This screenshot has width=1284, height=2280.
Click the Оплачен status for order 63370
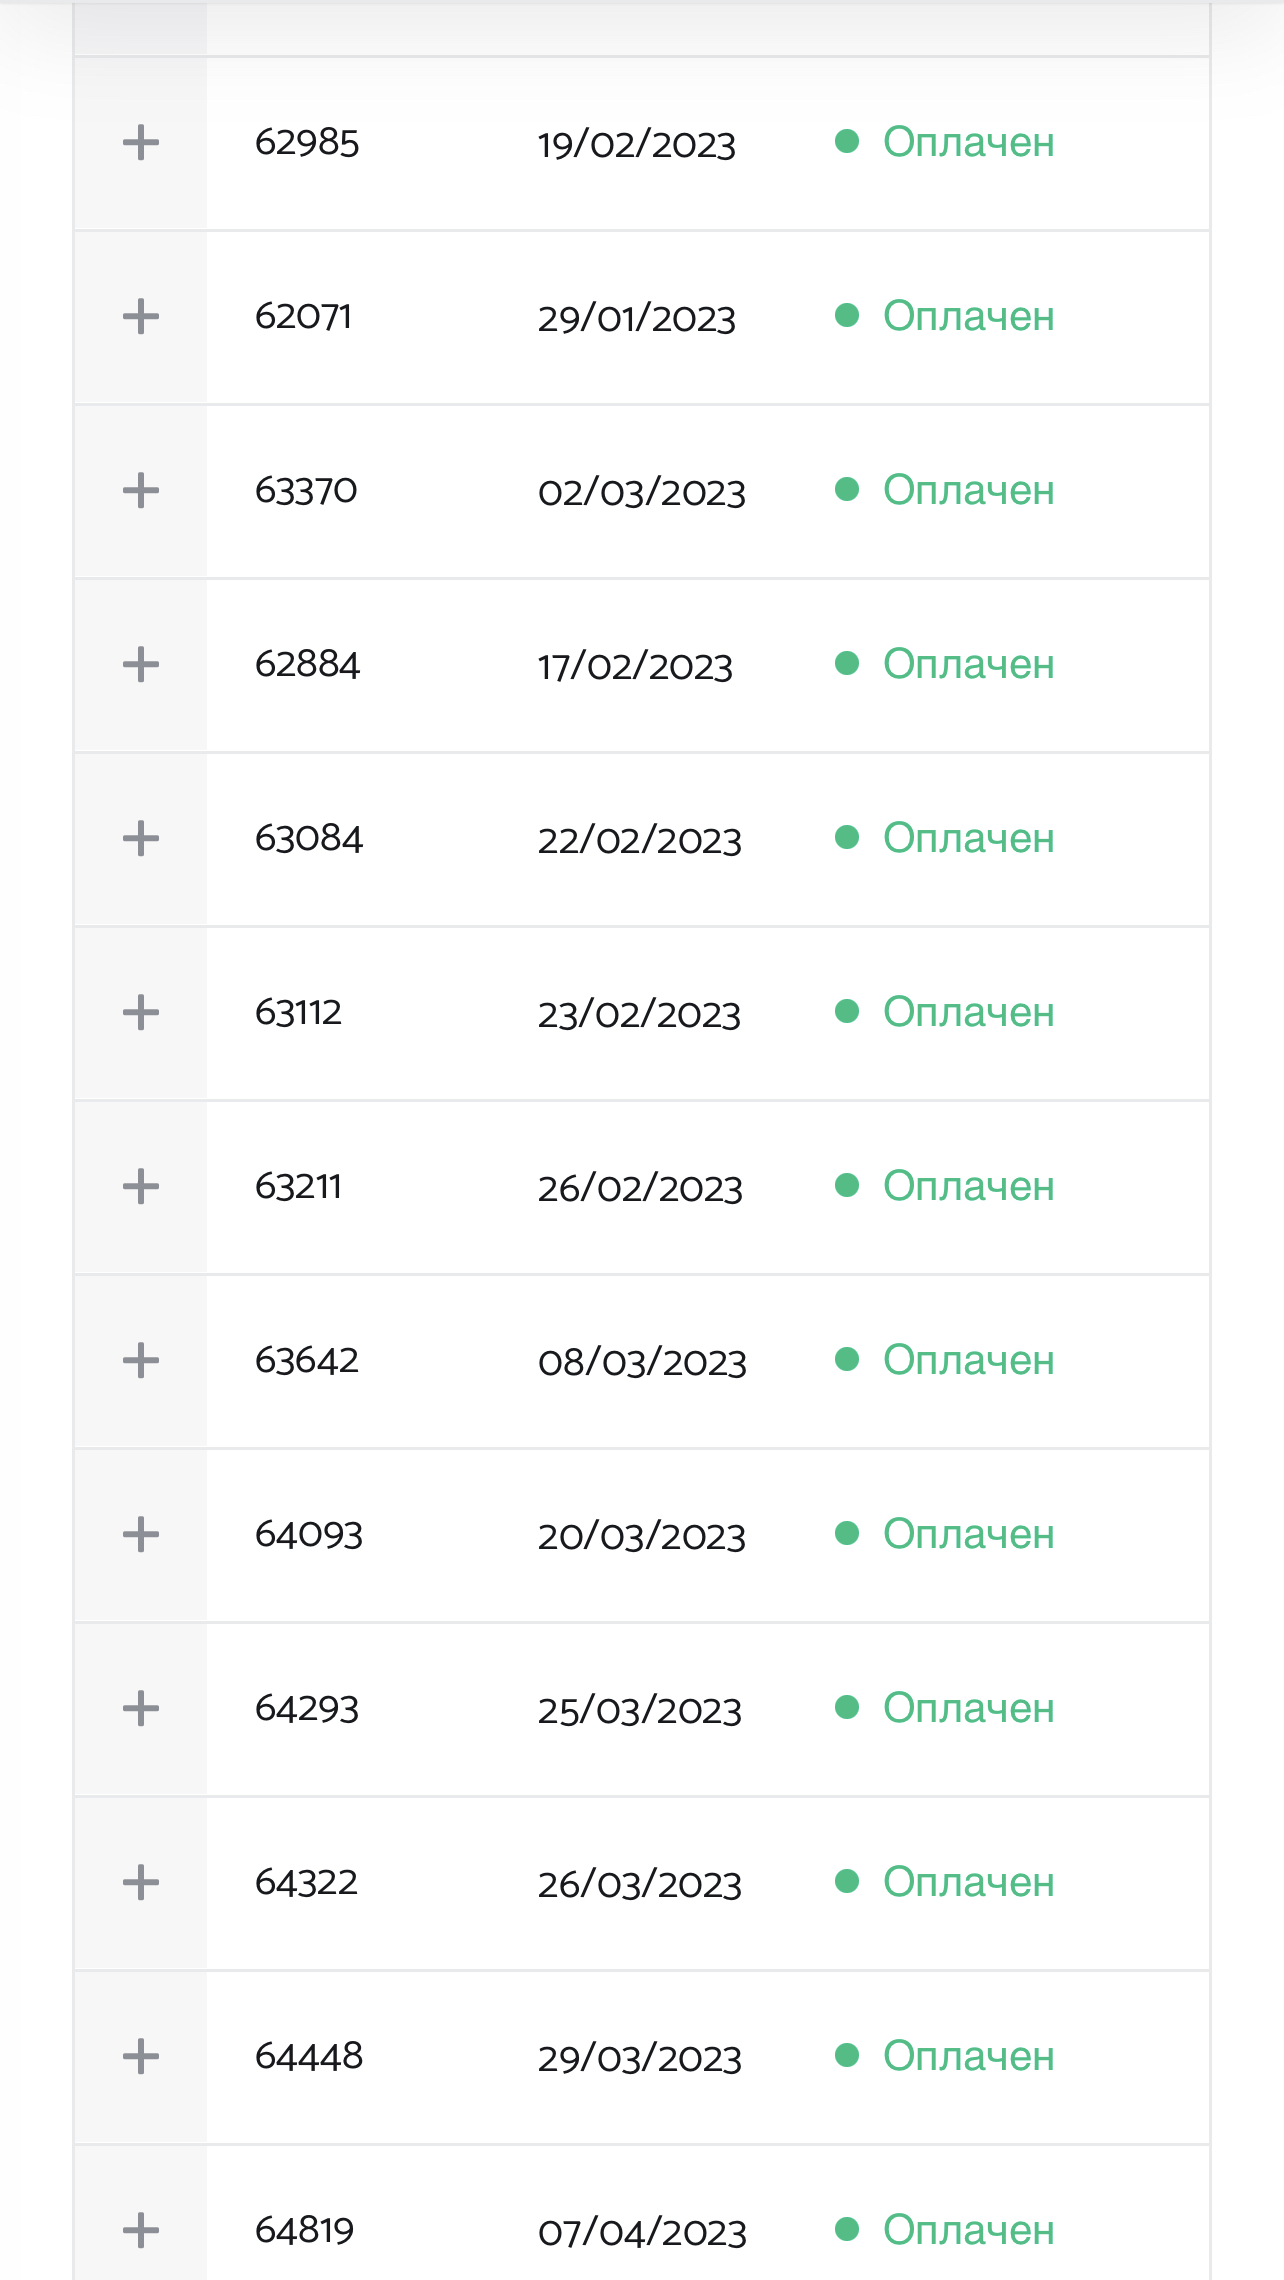pyautogui.click(x=968, y=491)
